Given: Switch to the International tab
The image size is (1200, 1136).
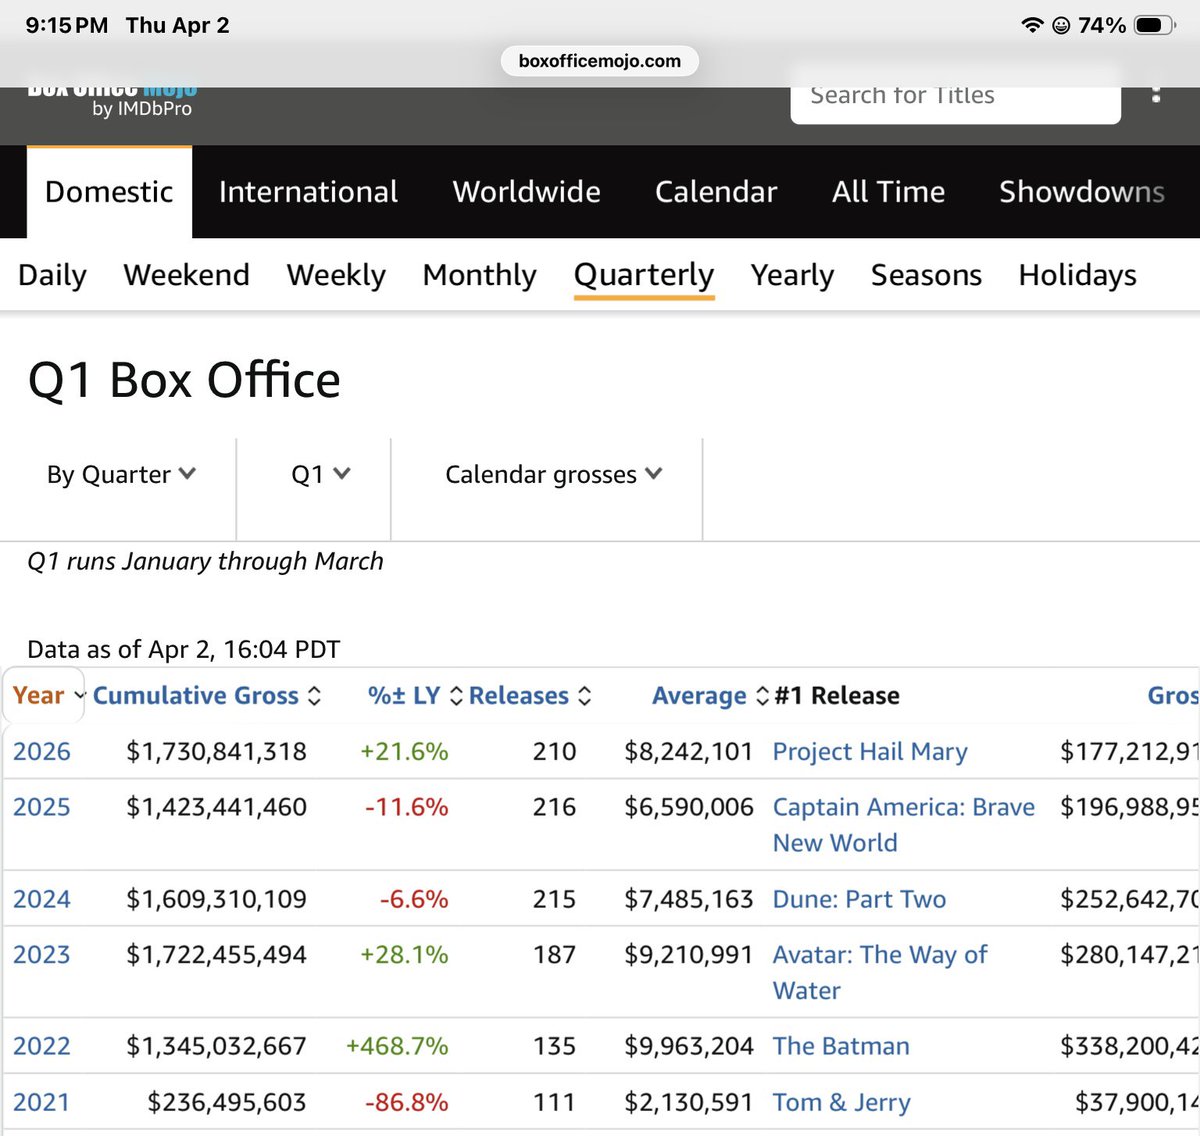Looking at the screenshot, I should [x=308, y=192].
